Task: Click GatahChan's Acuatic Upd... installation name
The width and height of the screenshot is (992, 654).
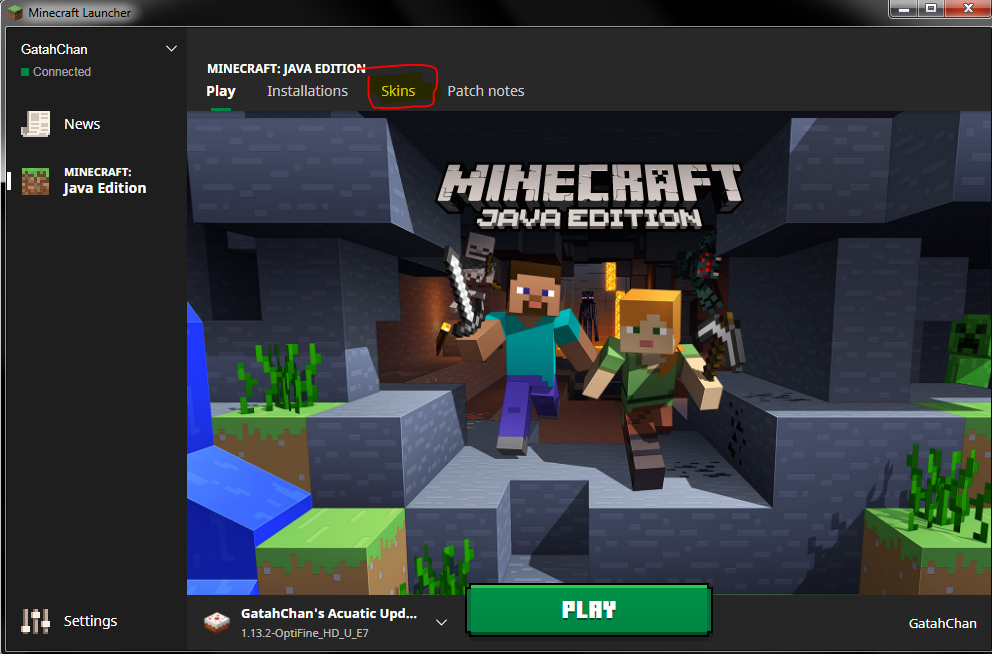Action: click(329, 614)
